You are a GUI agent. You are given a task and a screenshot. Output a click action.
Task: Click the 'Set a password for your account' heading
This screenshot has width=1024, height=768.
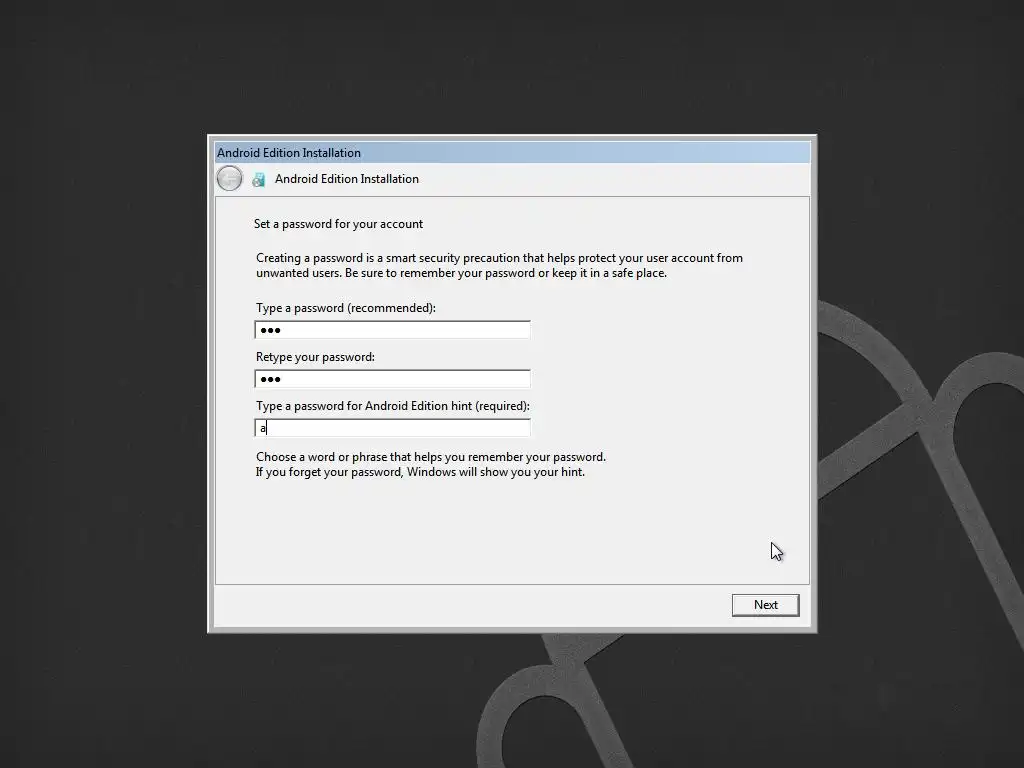point(338,224)
